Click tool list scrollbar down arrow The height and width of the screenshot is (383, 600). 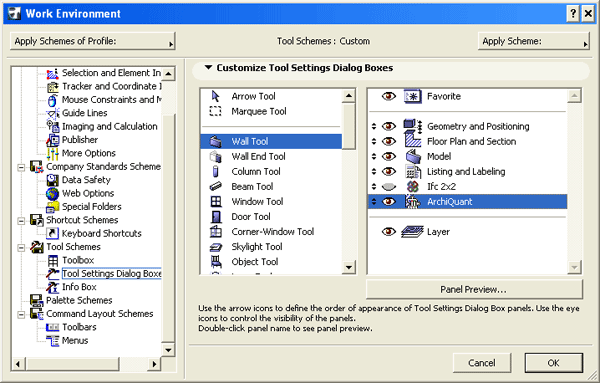[x=349, y=267]
